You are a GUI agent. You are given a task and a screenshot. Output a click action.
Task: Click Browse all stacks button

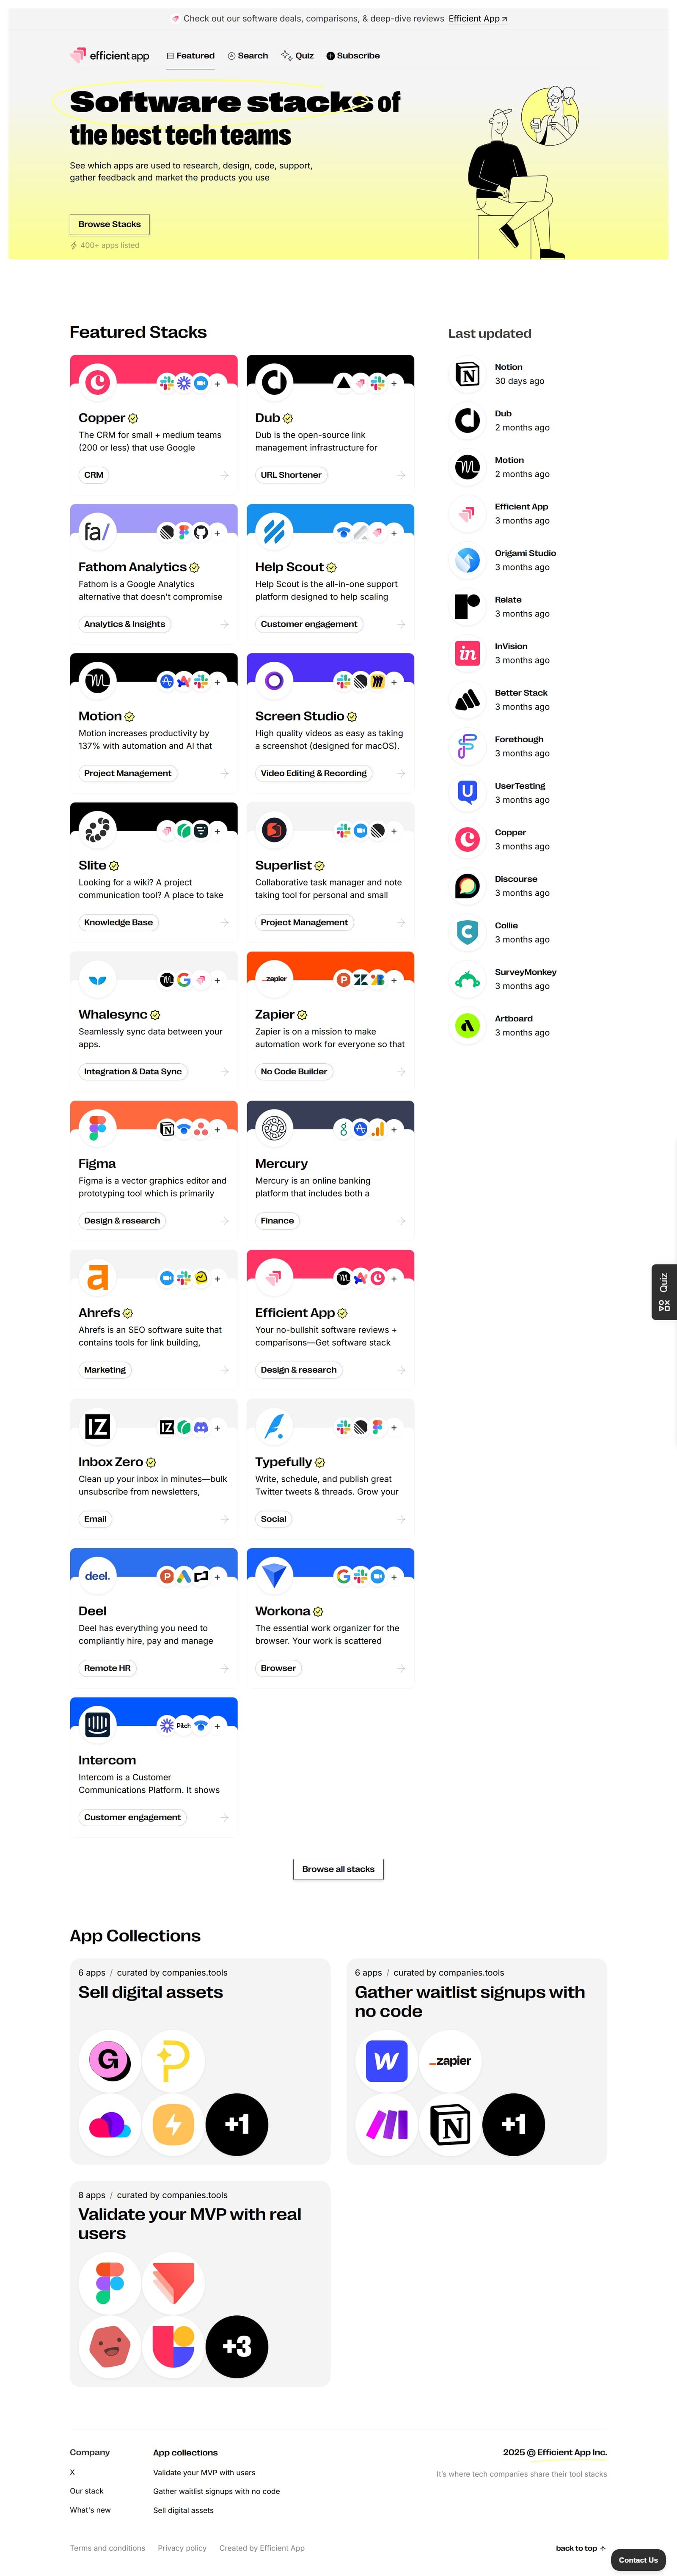click(338, 1869)
